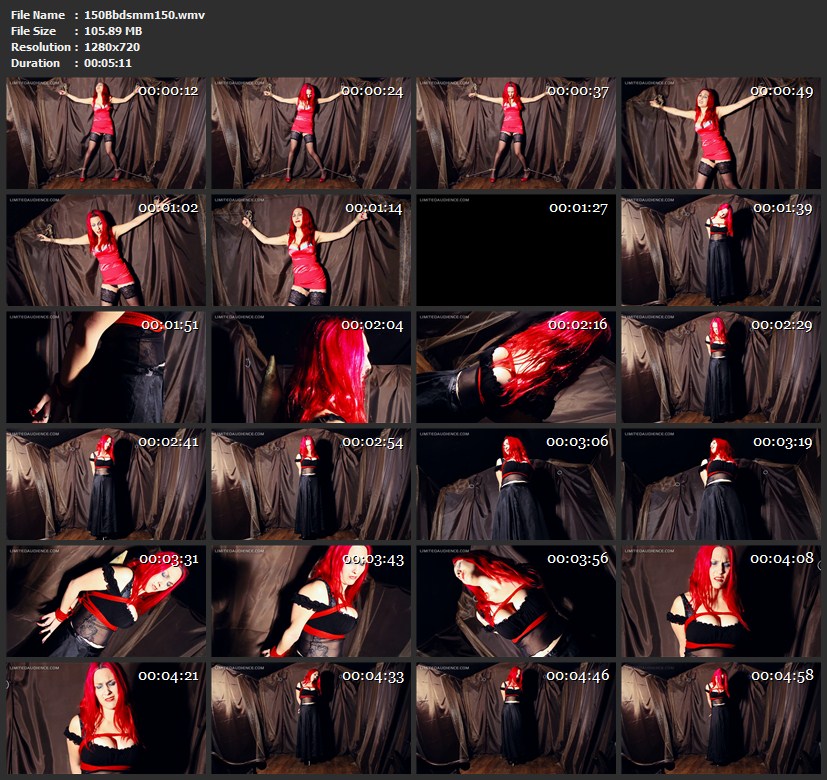Choose the thumbnail marked 00:02:04
The width and height of the screenshot is (827, 780).
tap(311, 367)
